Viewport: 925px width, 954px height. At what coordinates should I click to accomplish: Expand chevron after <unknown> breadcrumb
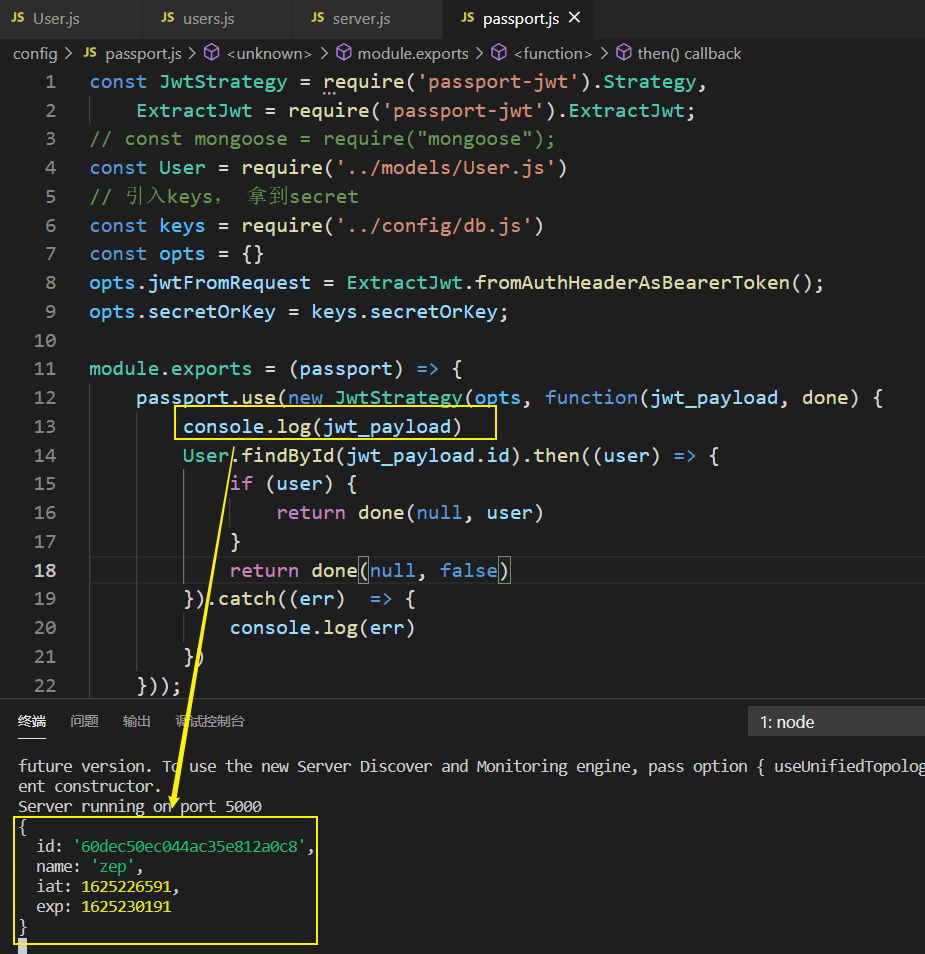[x=324, y=54]
